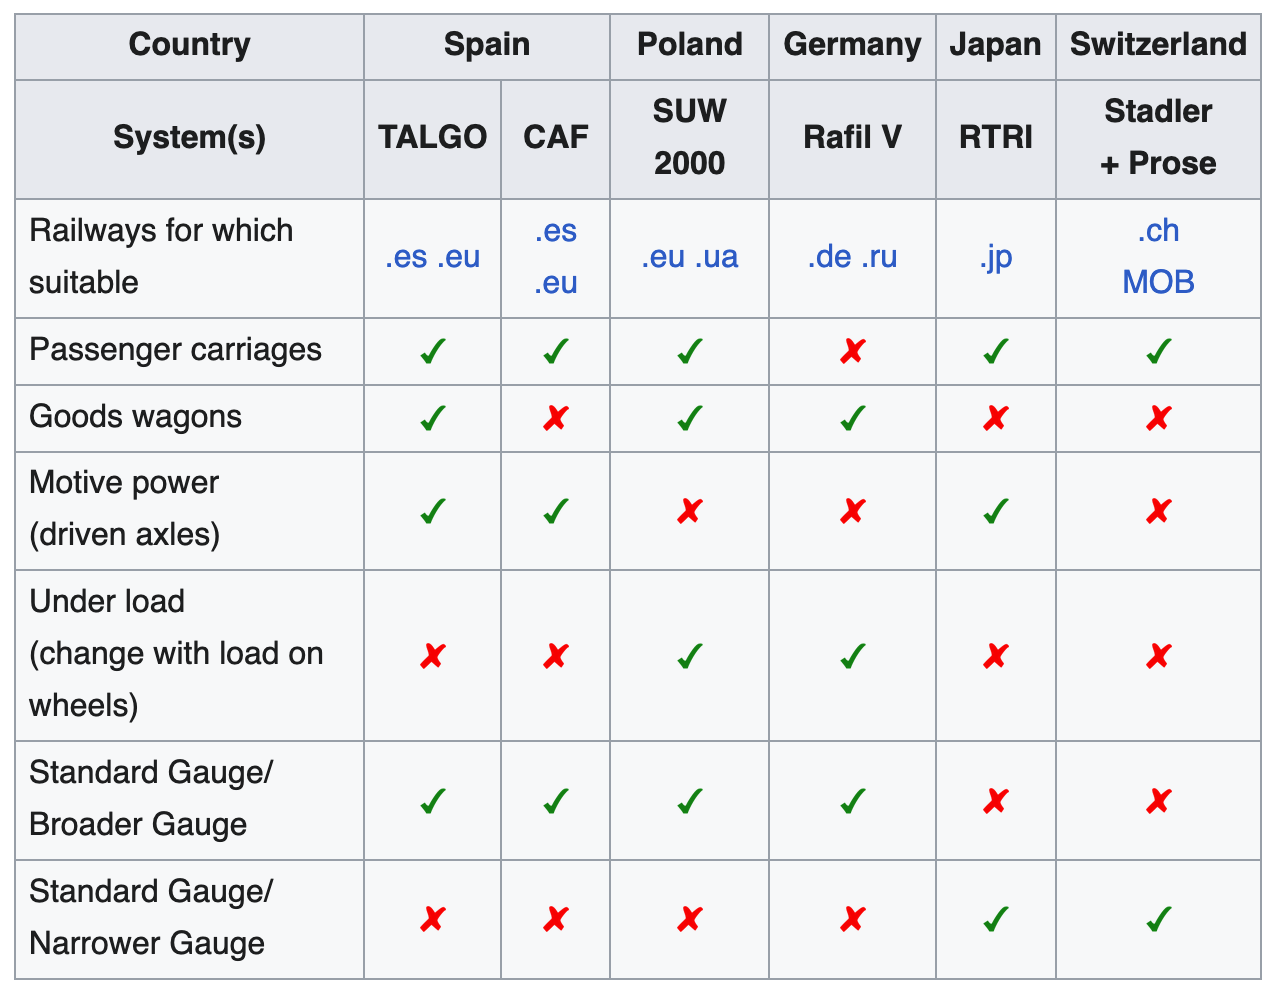
Task: Click the RTRI Motive power green checkmark
Action: (995, 512)
